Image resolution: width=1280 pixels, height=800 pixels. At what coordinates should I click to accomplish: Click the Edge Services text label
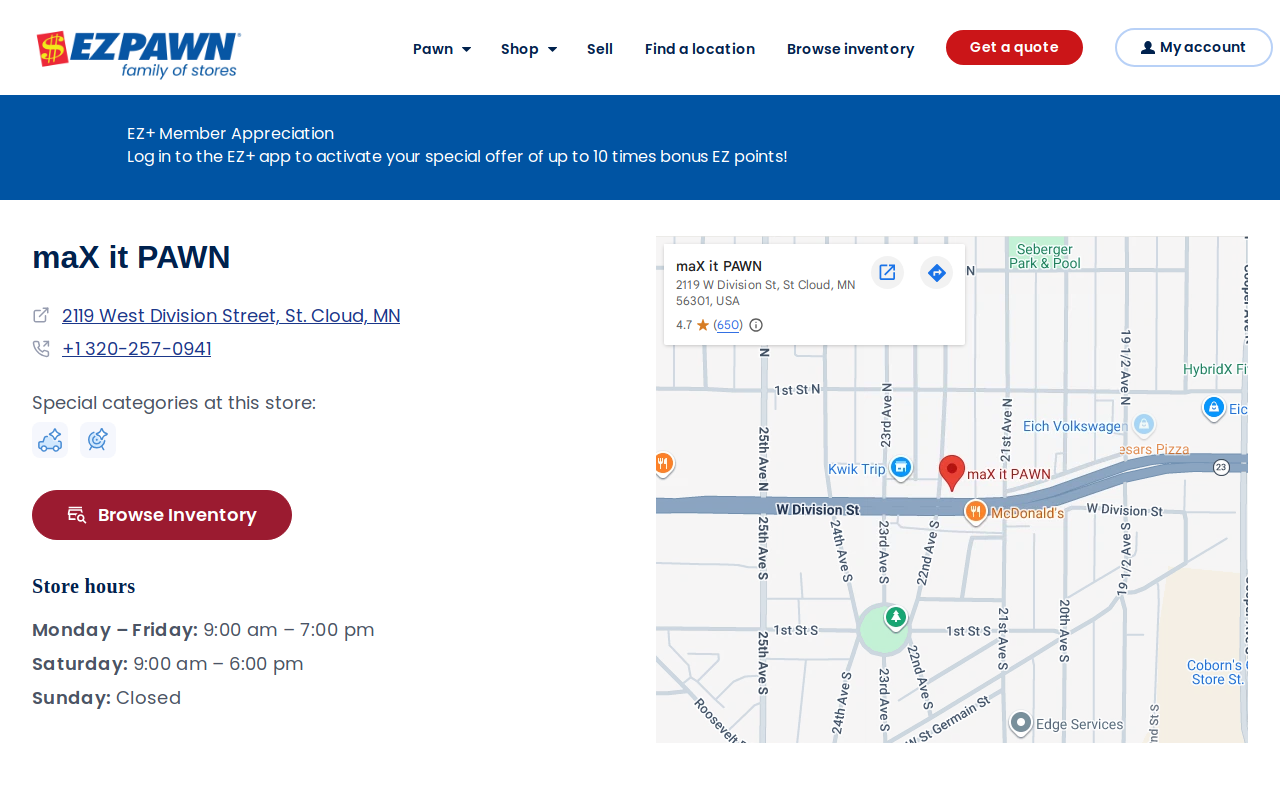(x=1080, y=724)
